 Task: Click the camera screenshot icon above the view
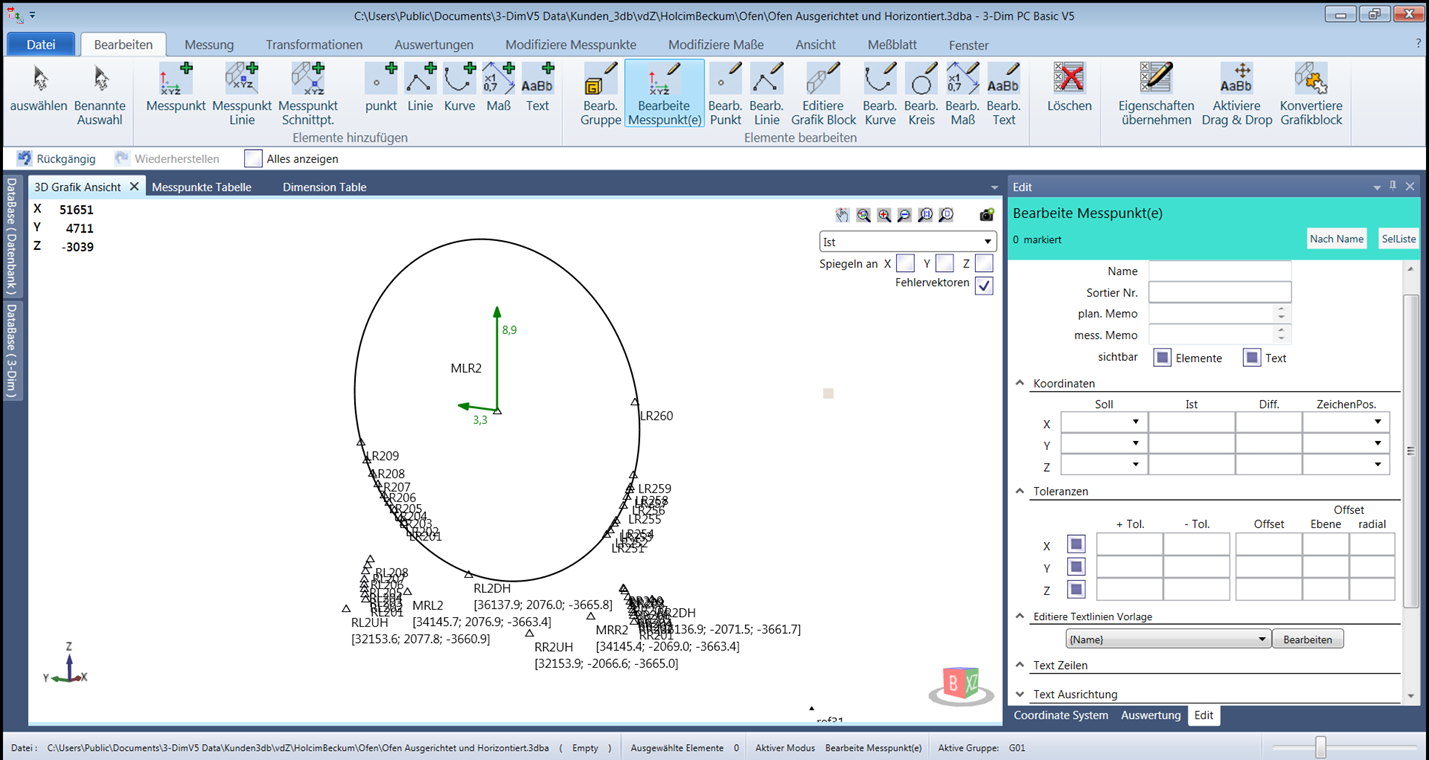(x=986, y=215)
